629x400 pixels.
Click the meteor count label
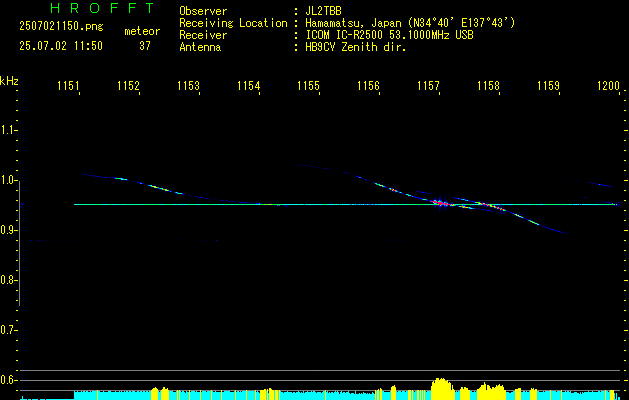142,31
